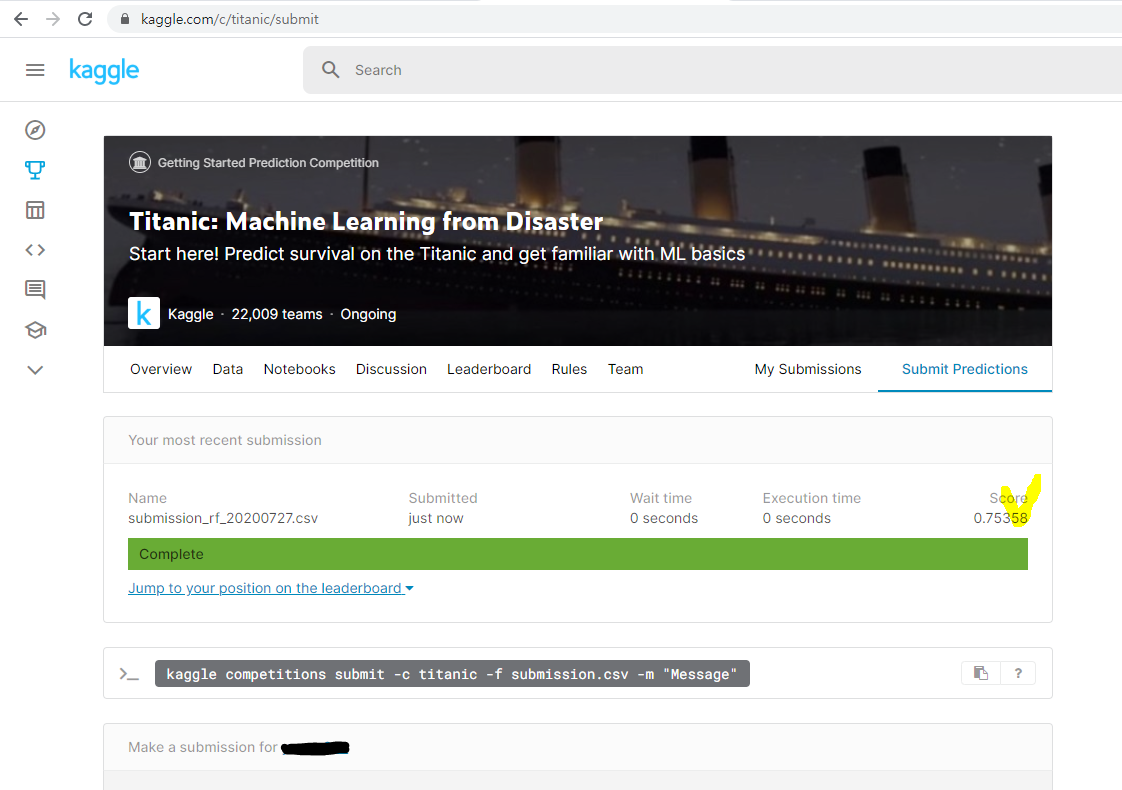Click 'Getting Started Prediction Competition' label

click(268, 163)
